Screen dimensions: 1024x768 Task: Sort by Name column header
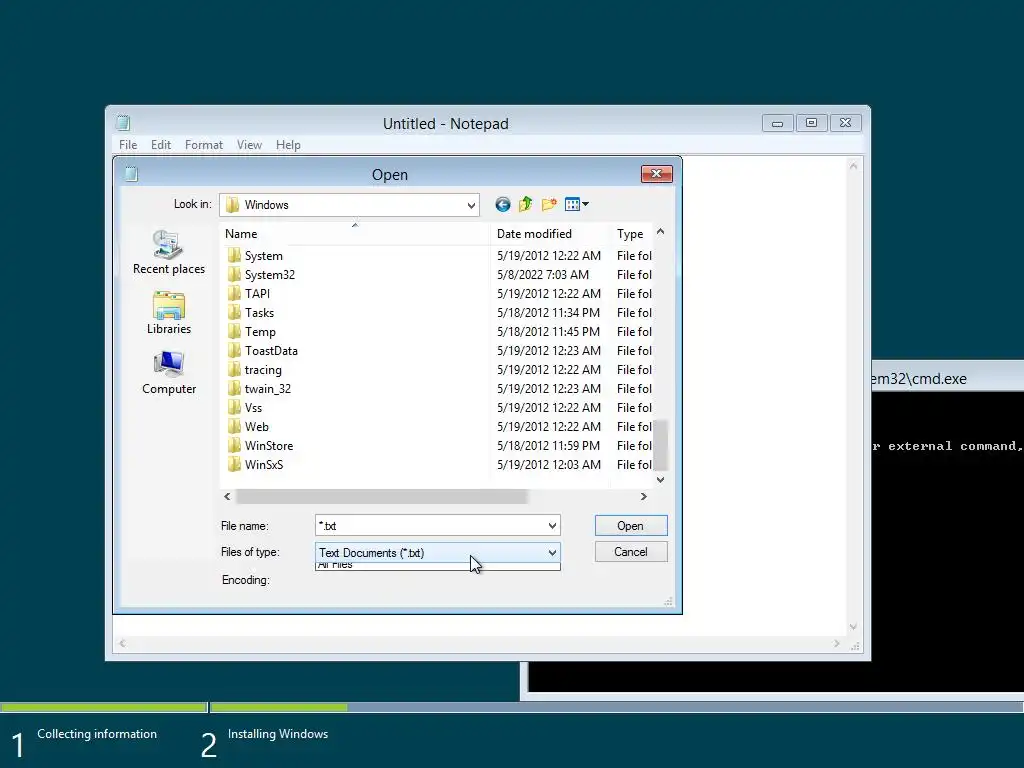(x=355, y=234)
